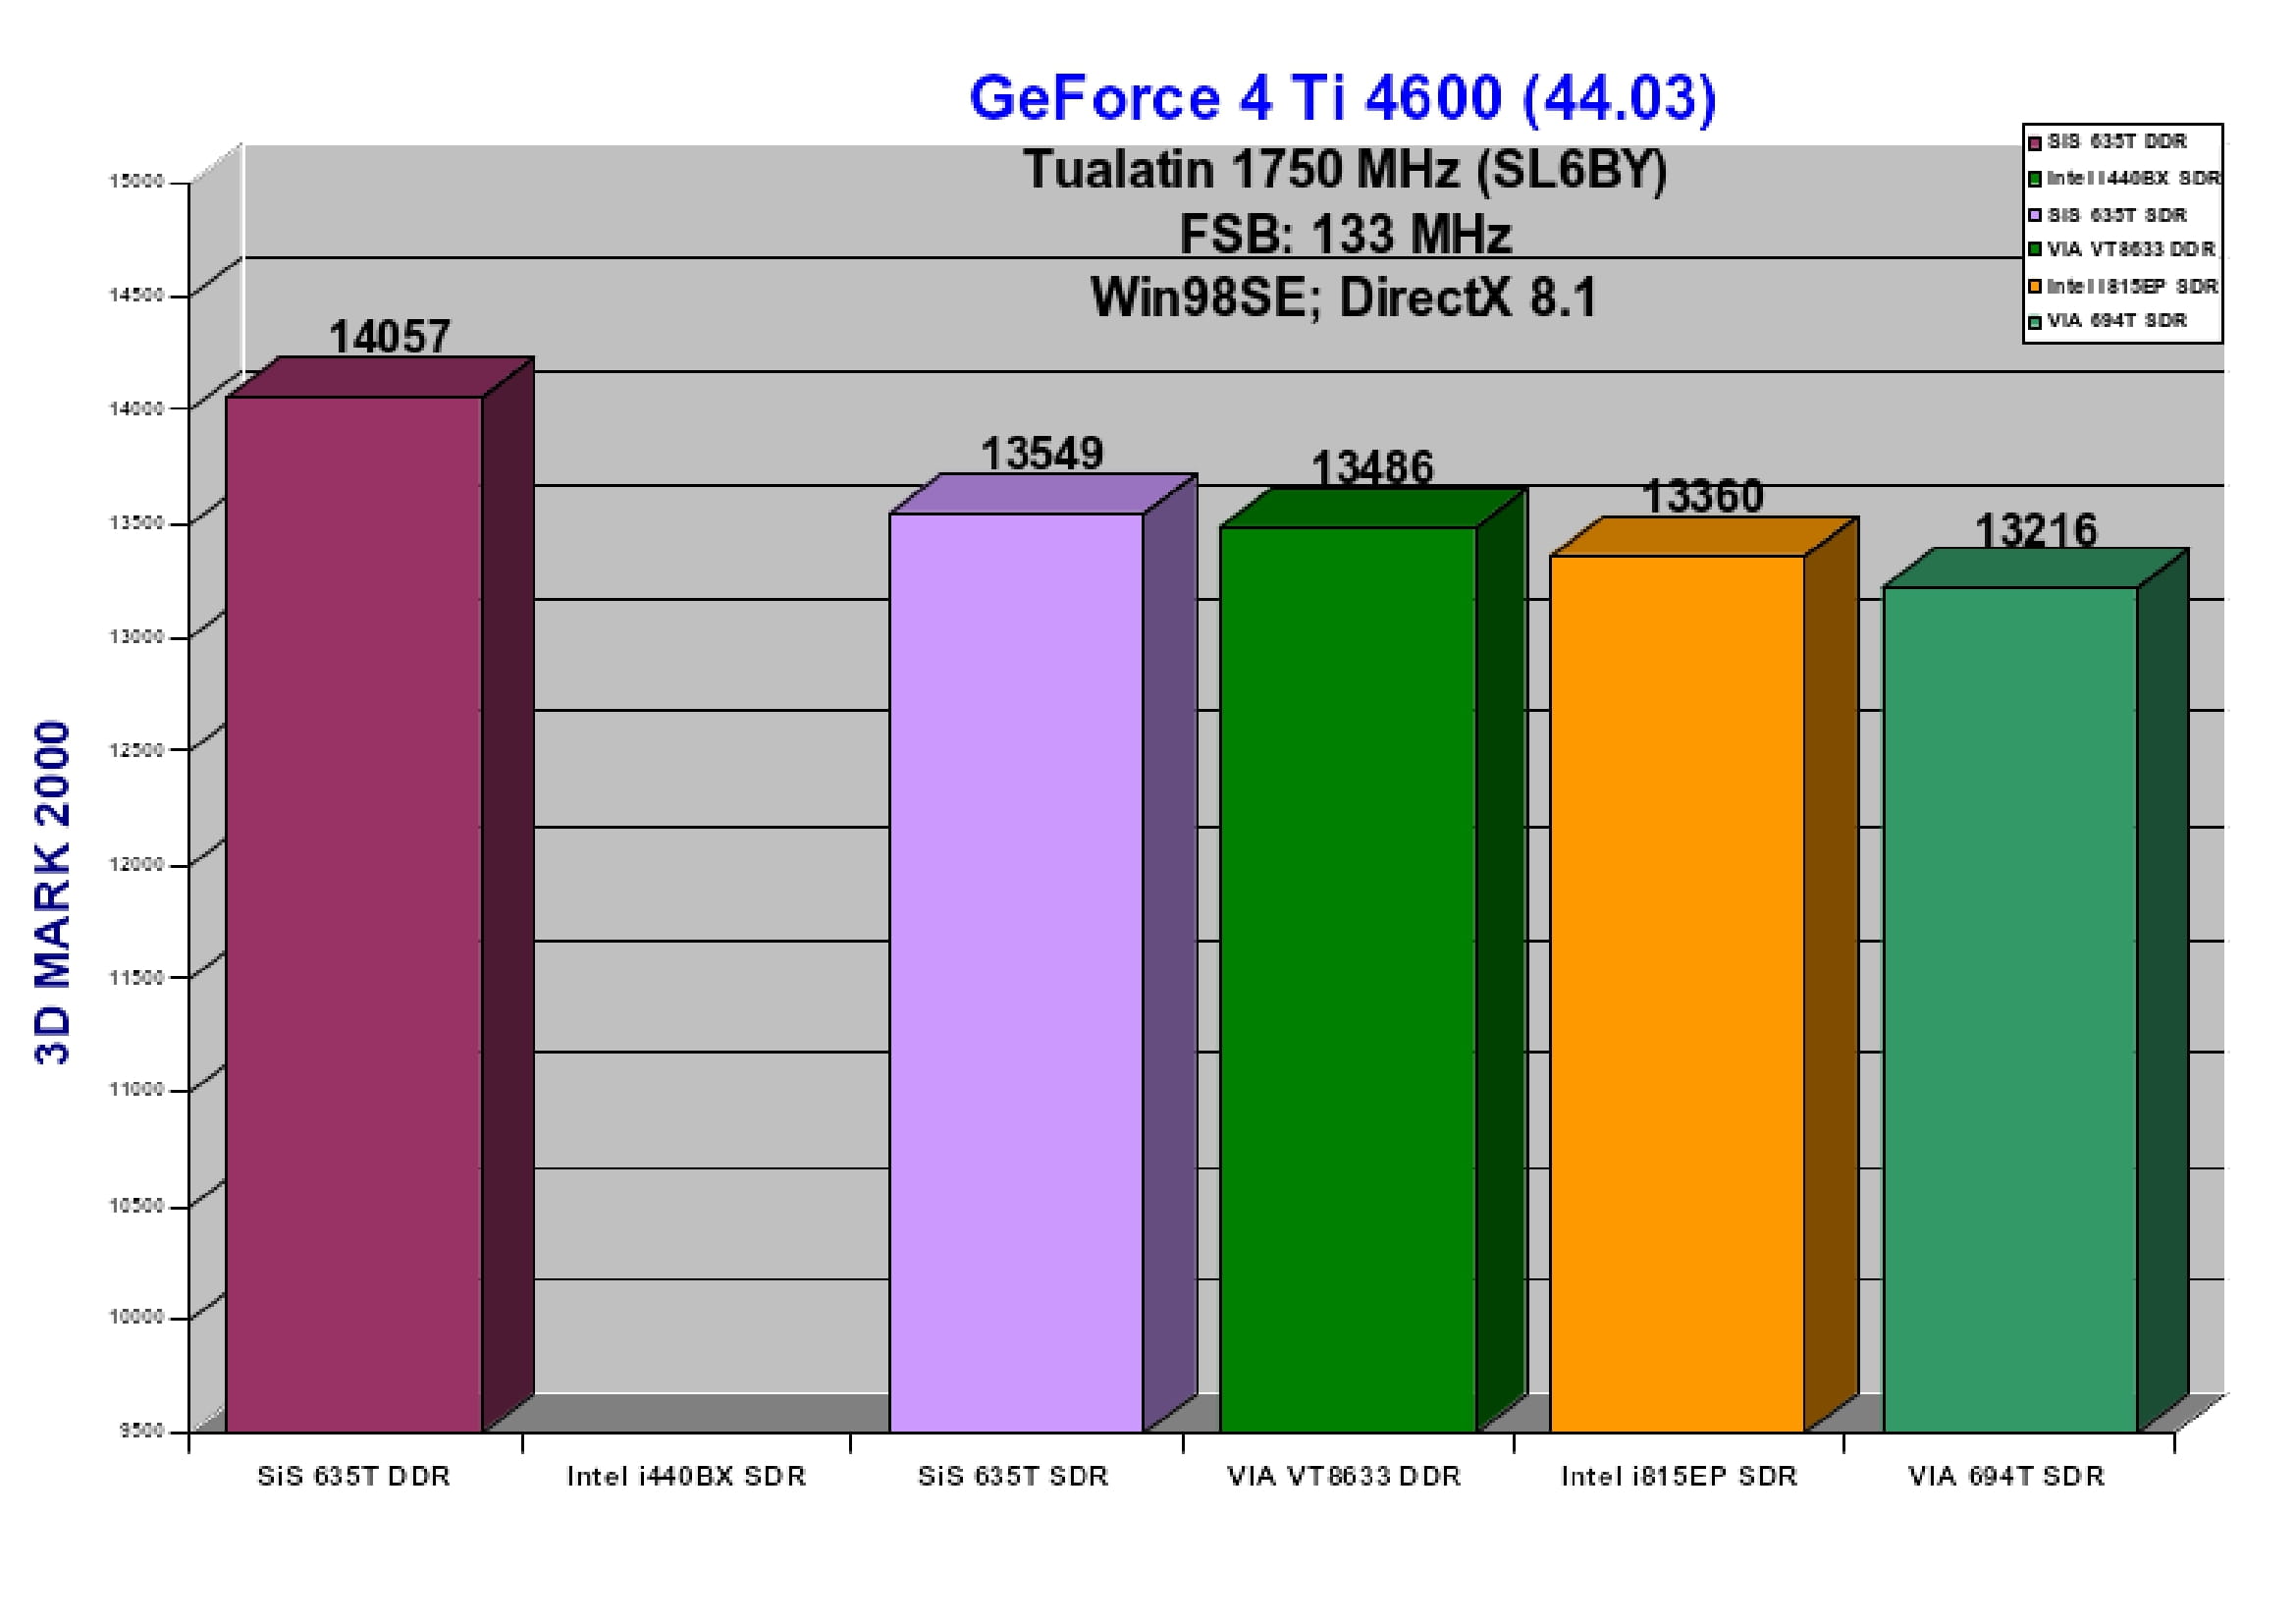This screenshot has width=2296, height=1624.
Task: Click the data label 13486
Action: (x=1372, y=468)
